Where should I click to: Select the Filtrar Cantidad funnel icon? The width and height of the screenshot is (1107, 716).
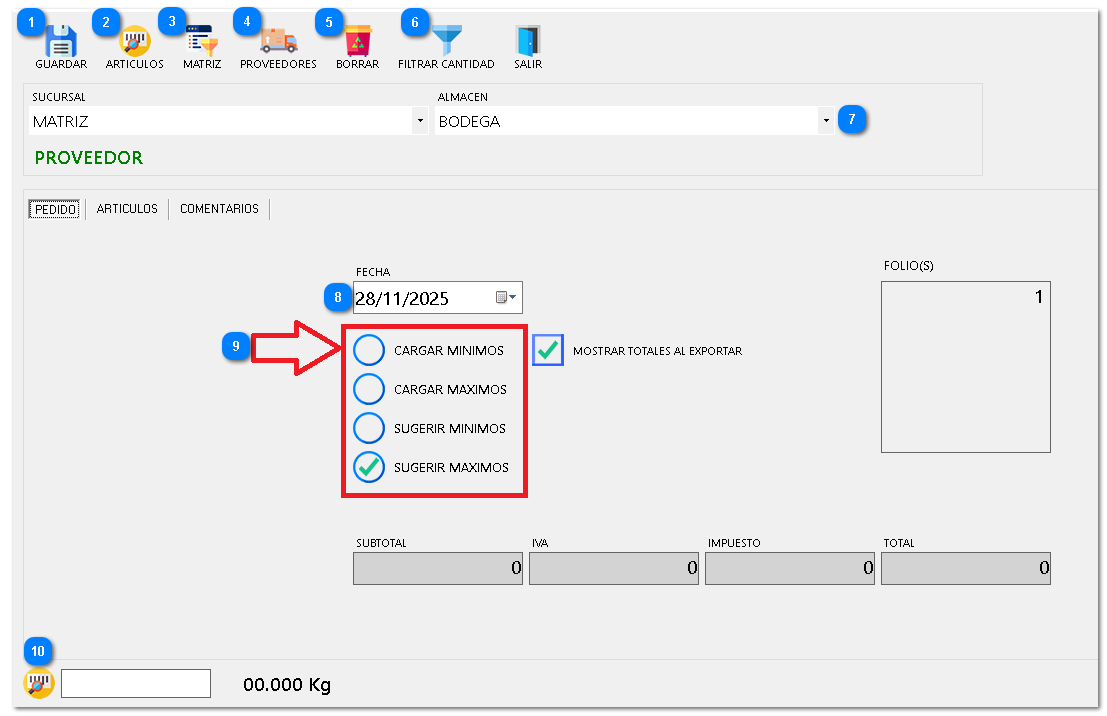pyautogui.click(x=446, y=42)
